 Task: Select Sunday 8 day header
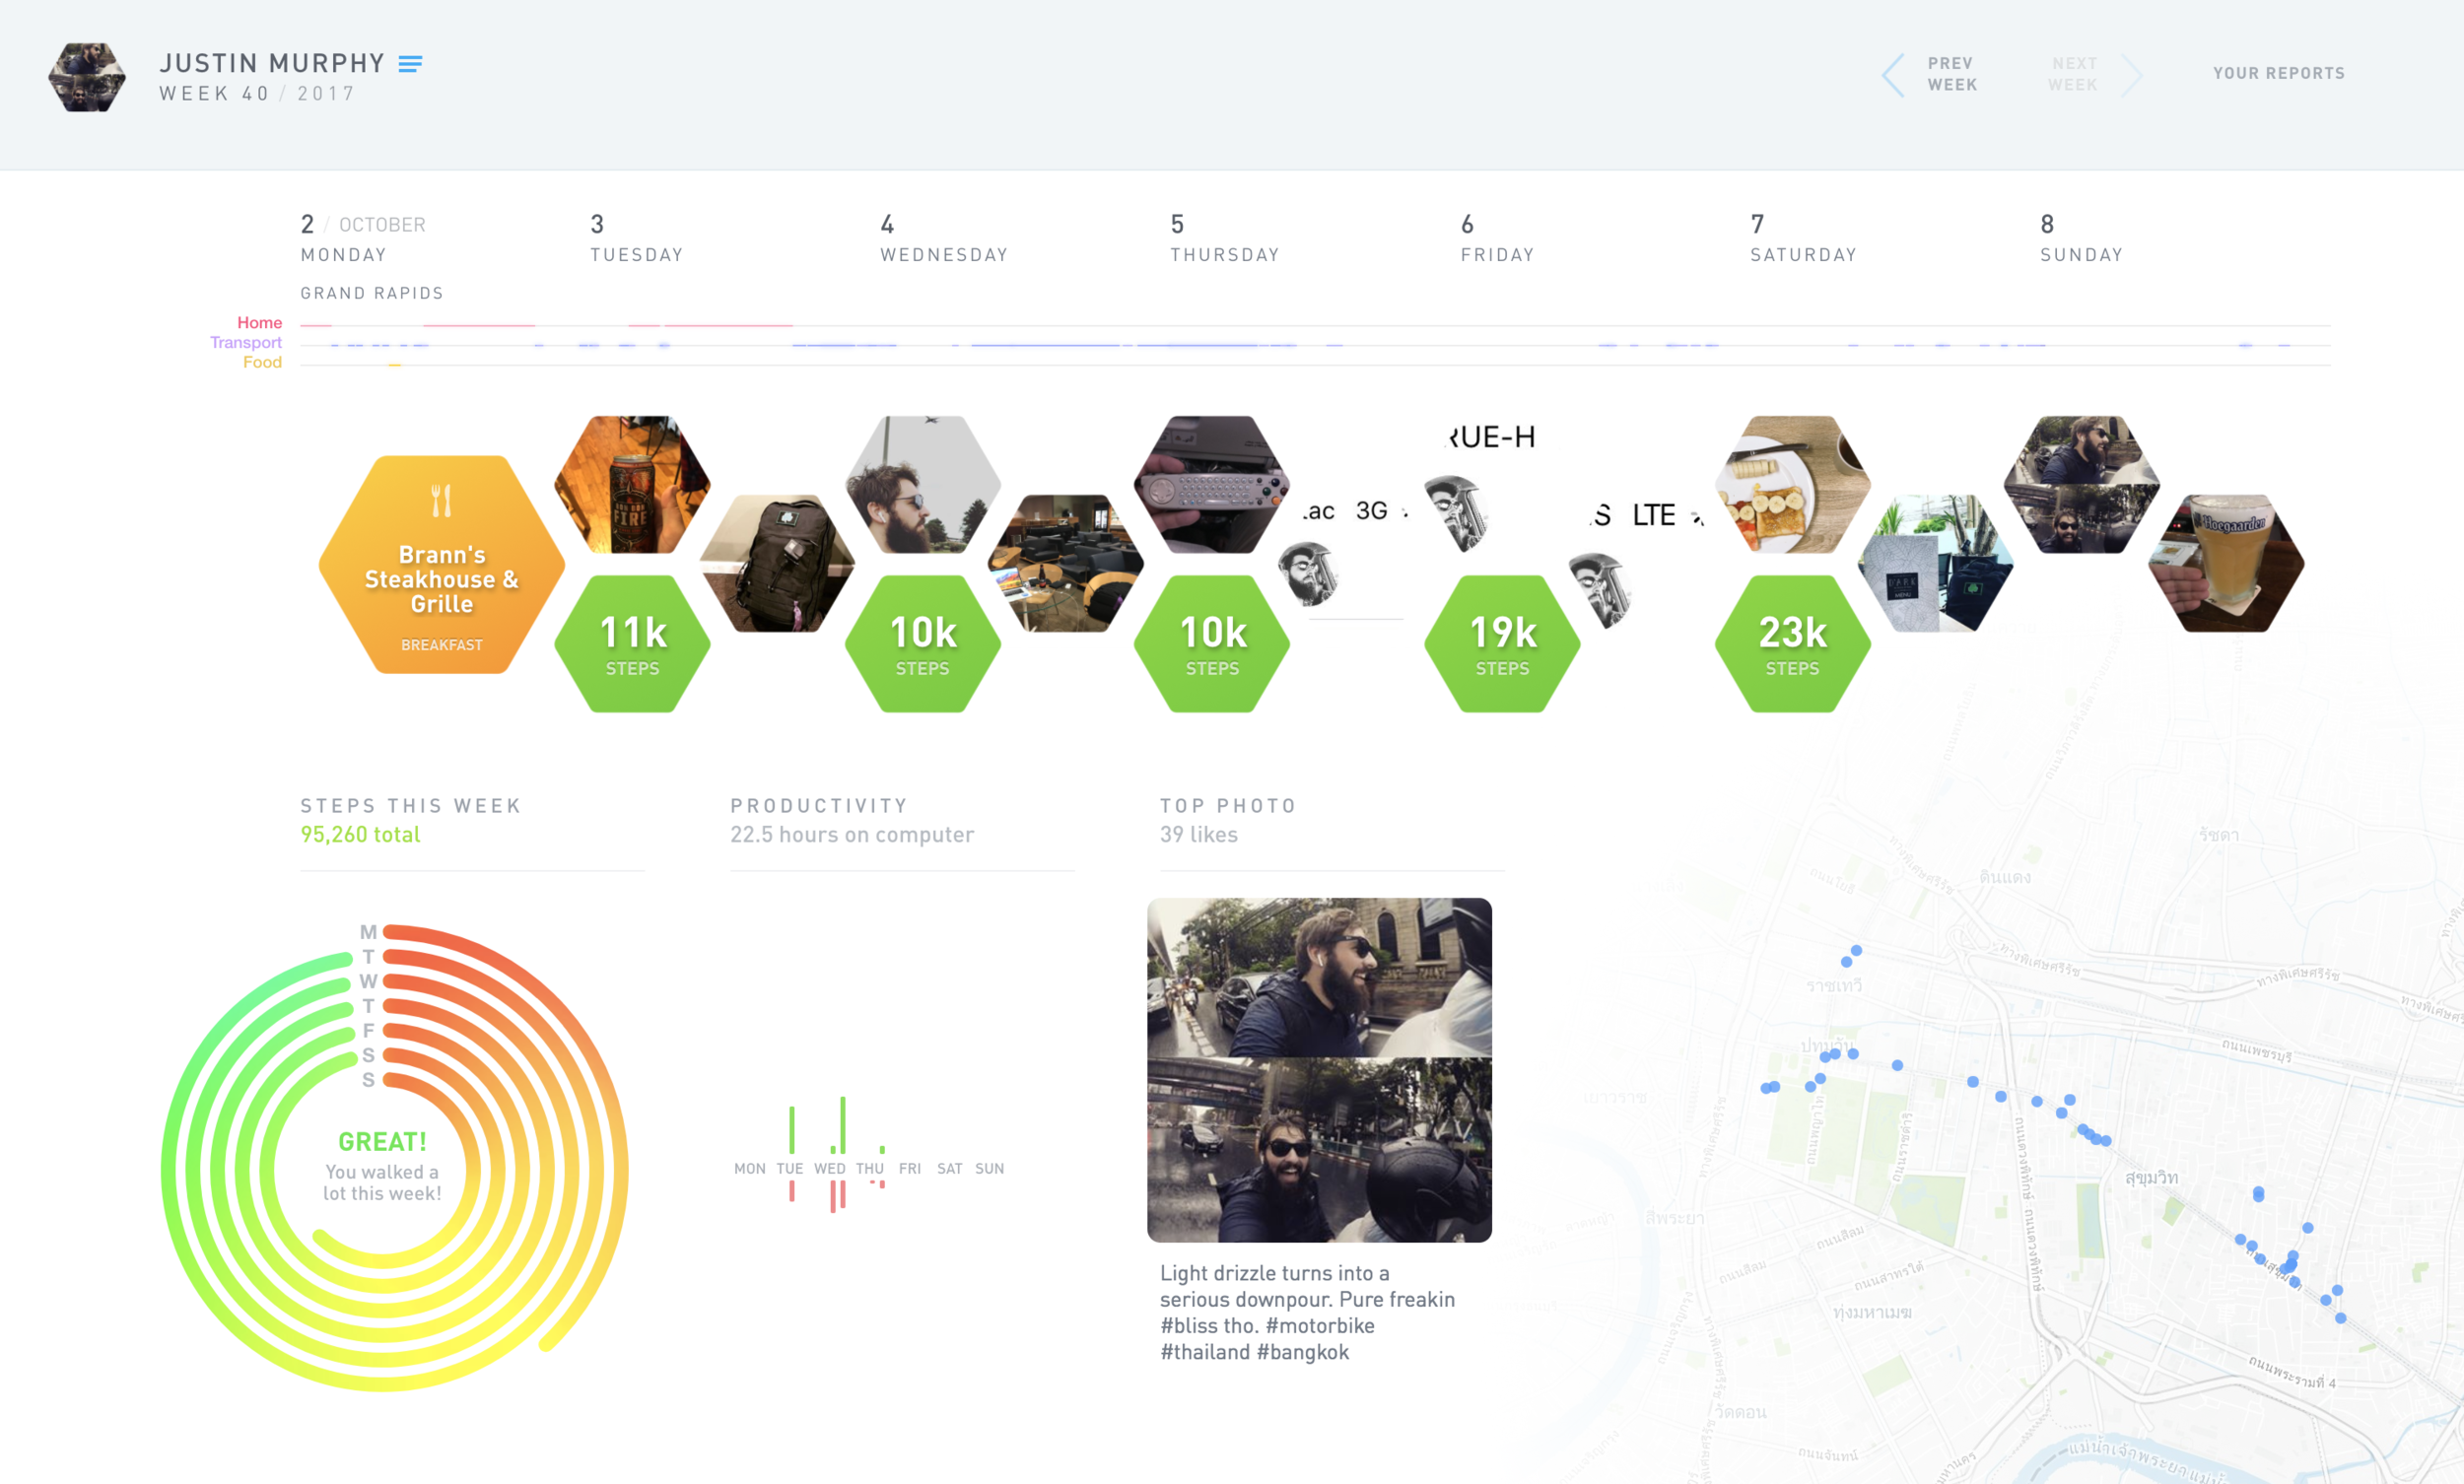tap(2081, 238)
